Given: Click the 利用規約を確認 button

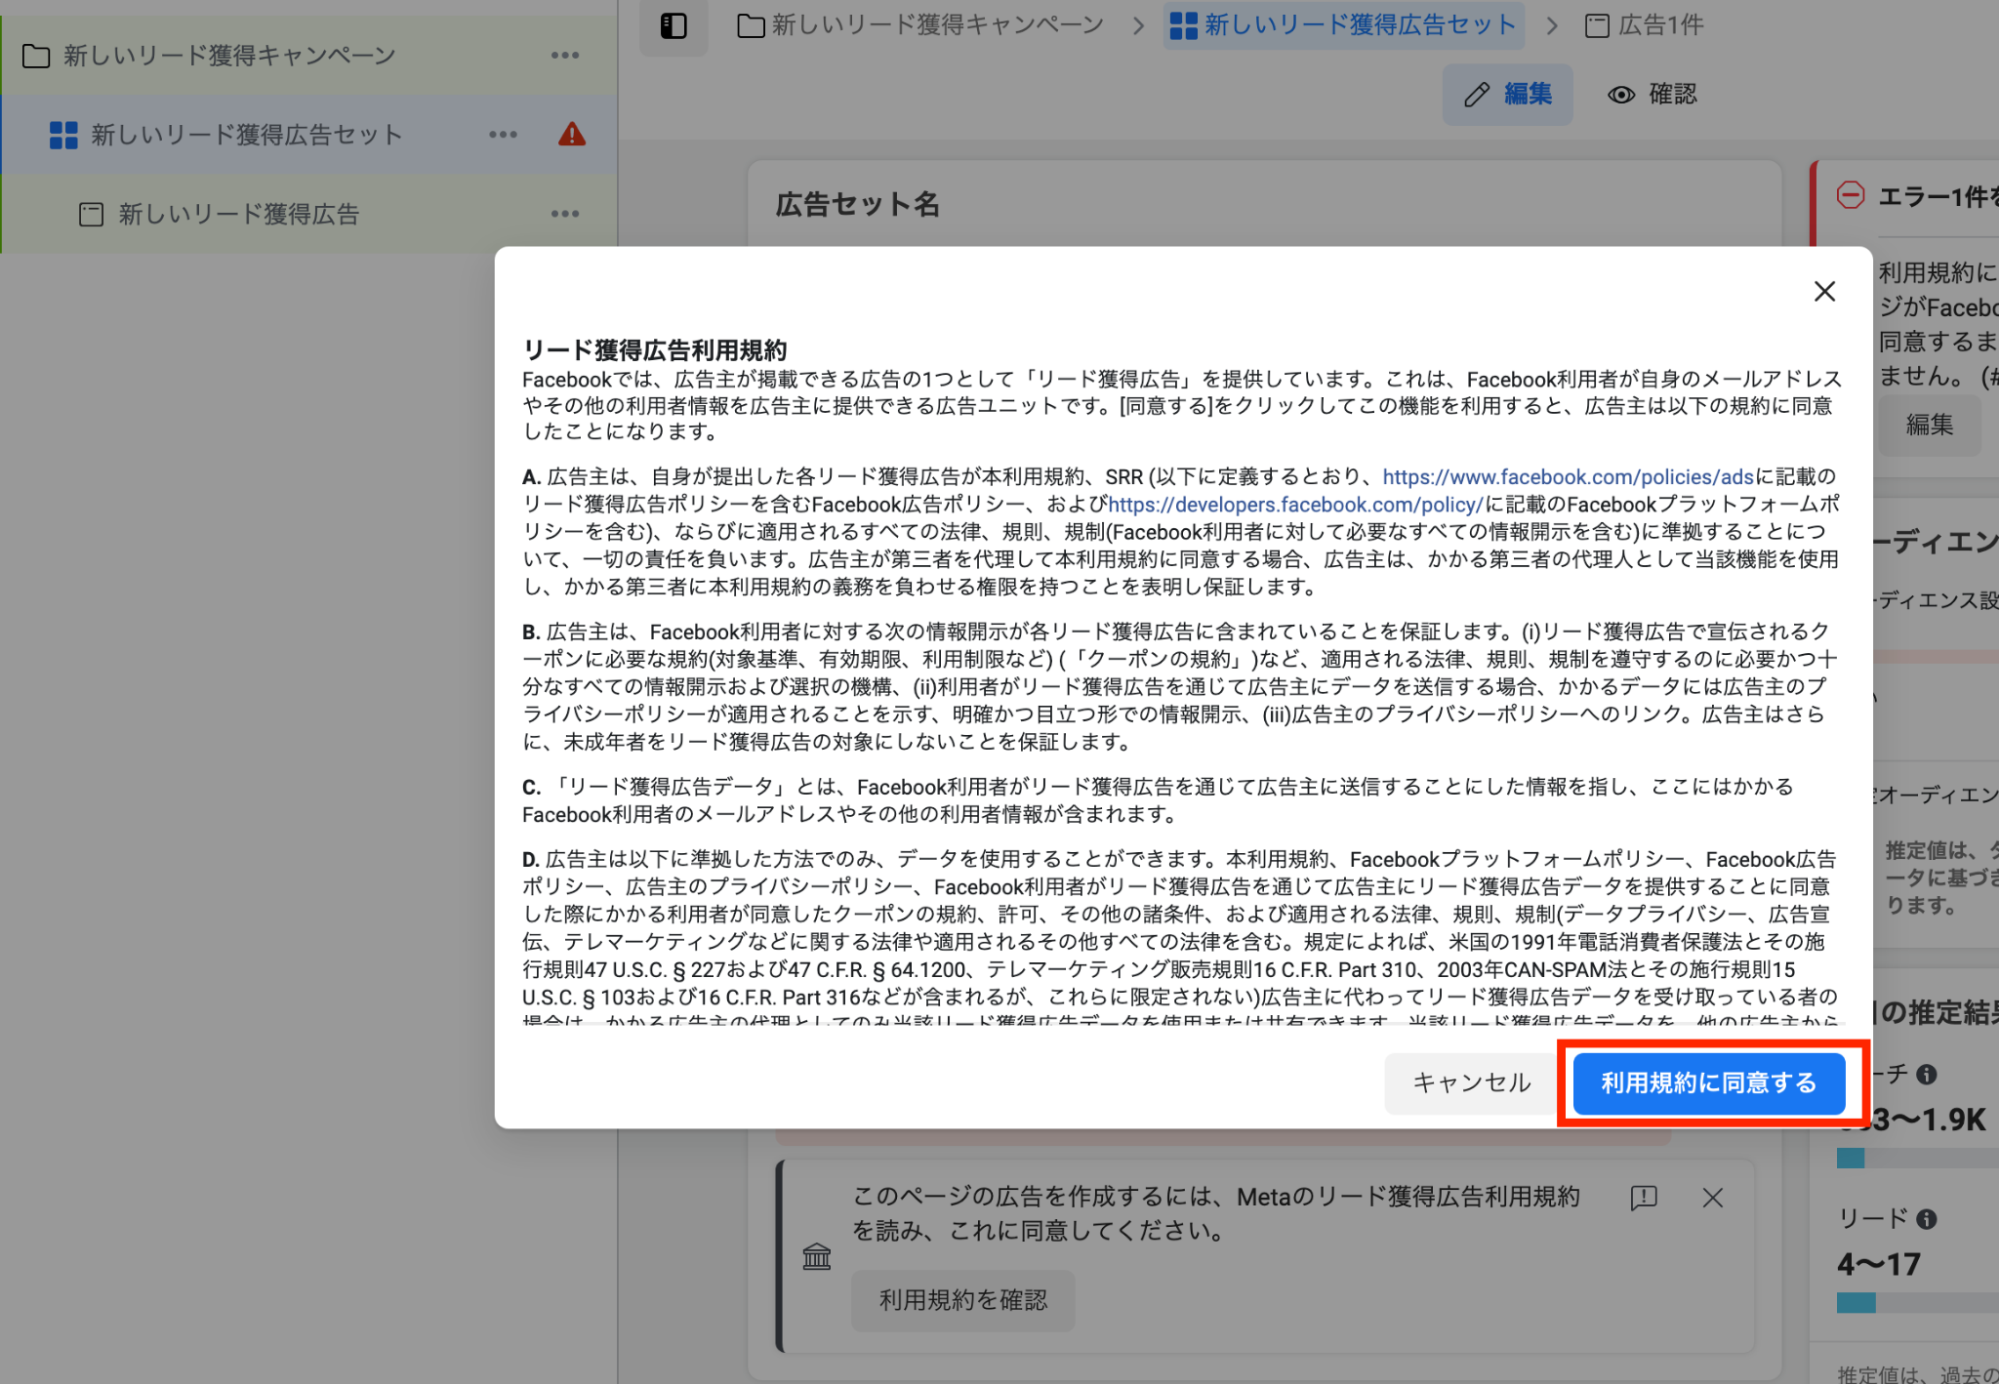Looking at the screenshot, I should click(963, 1300).
